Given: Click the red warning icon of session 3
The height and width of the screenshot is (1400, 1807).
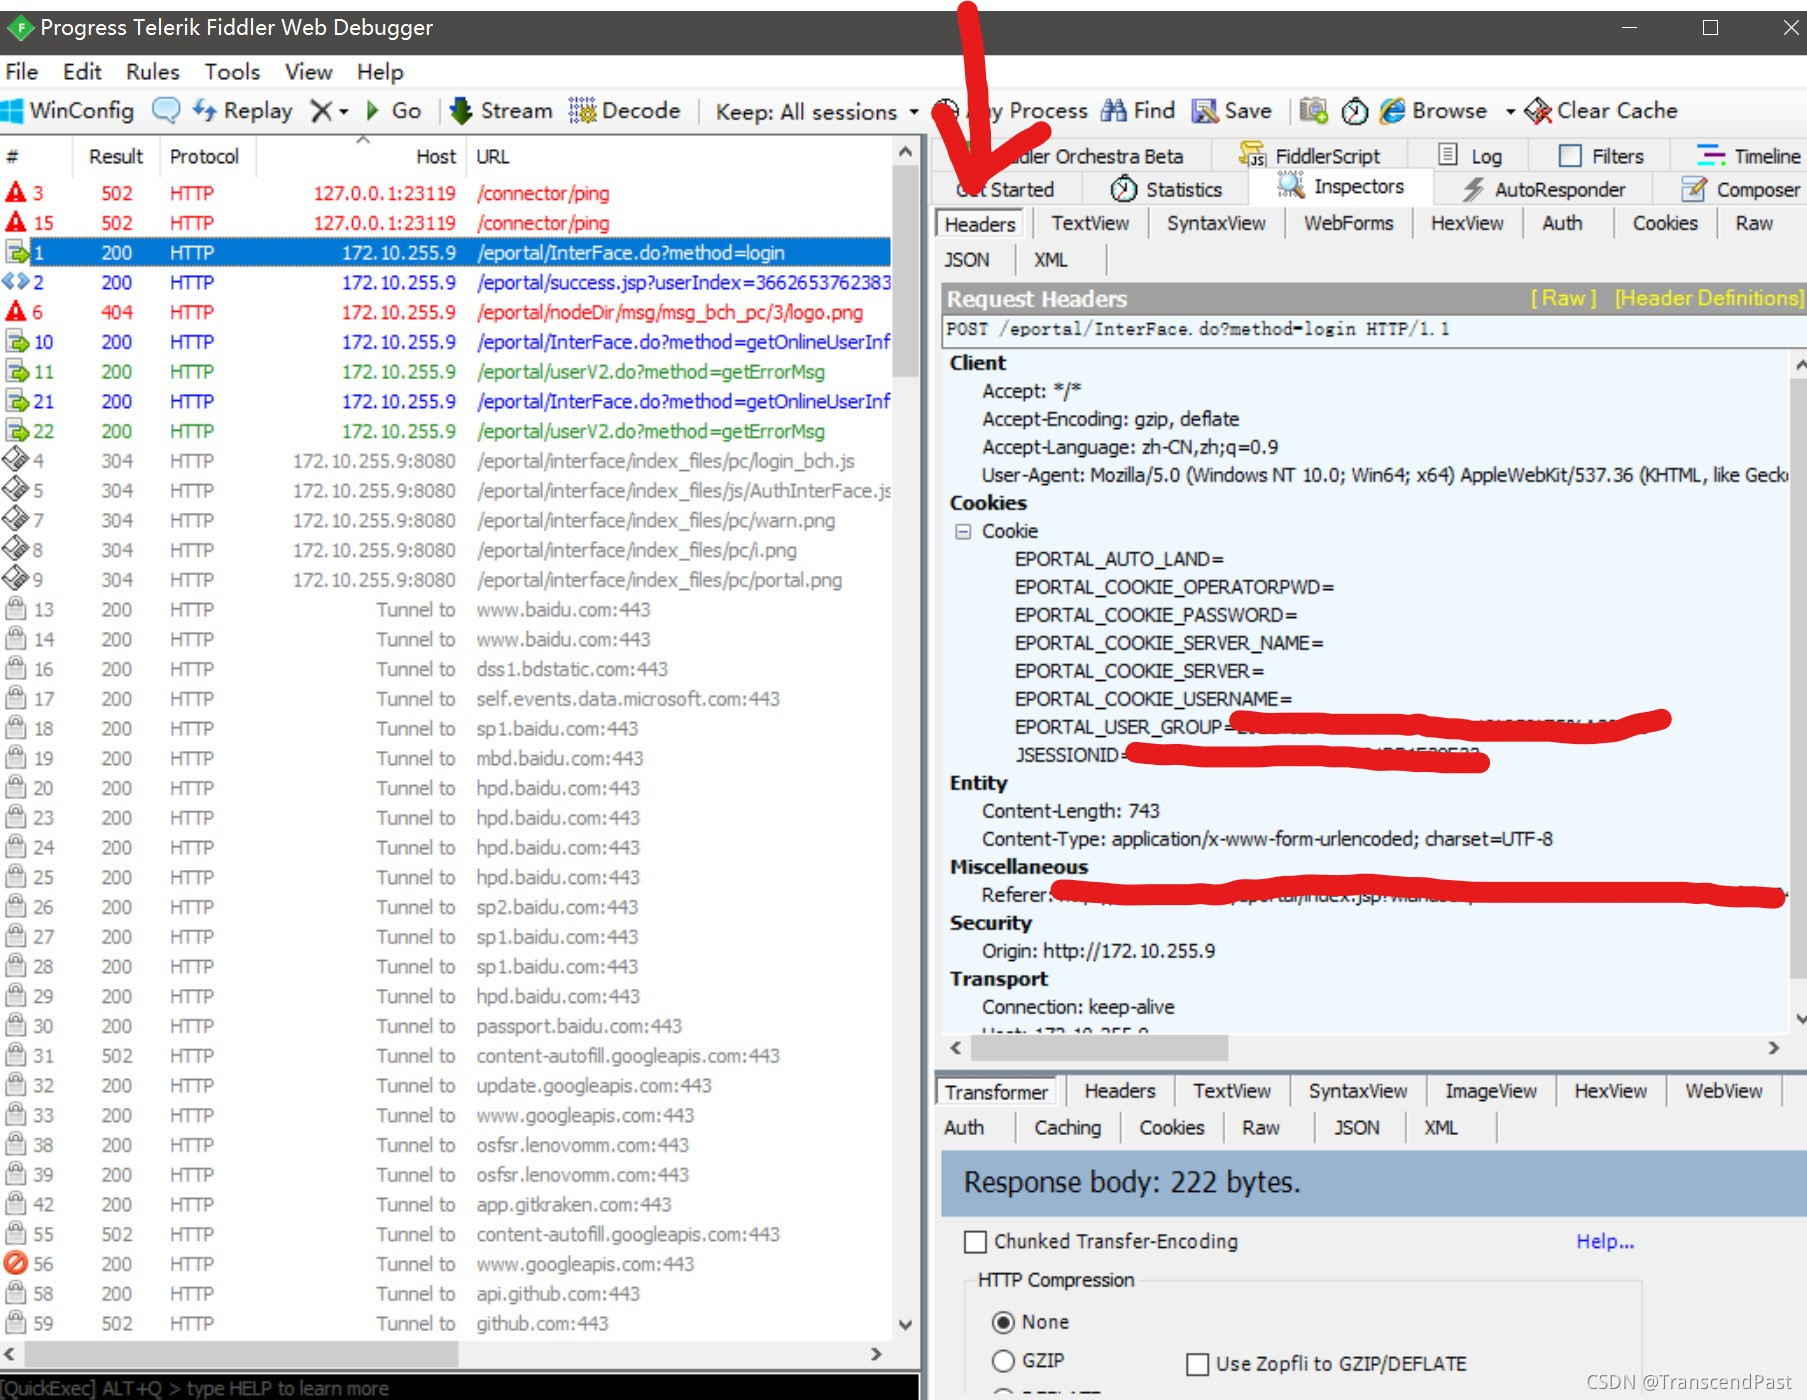Looking at the screenshot, I should [16, 192].
